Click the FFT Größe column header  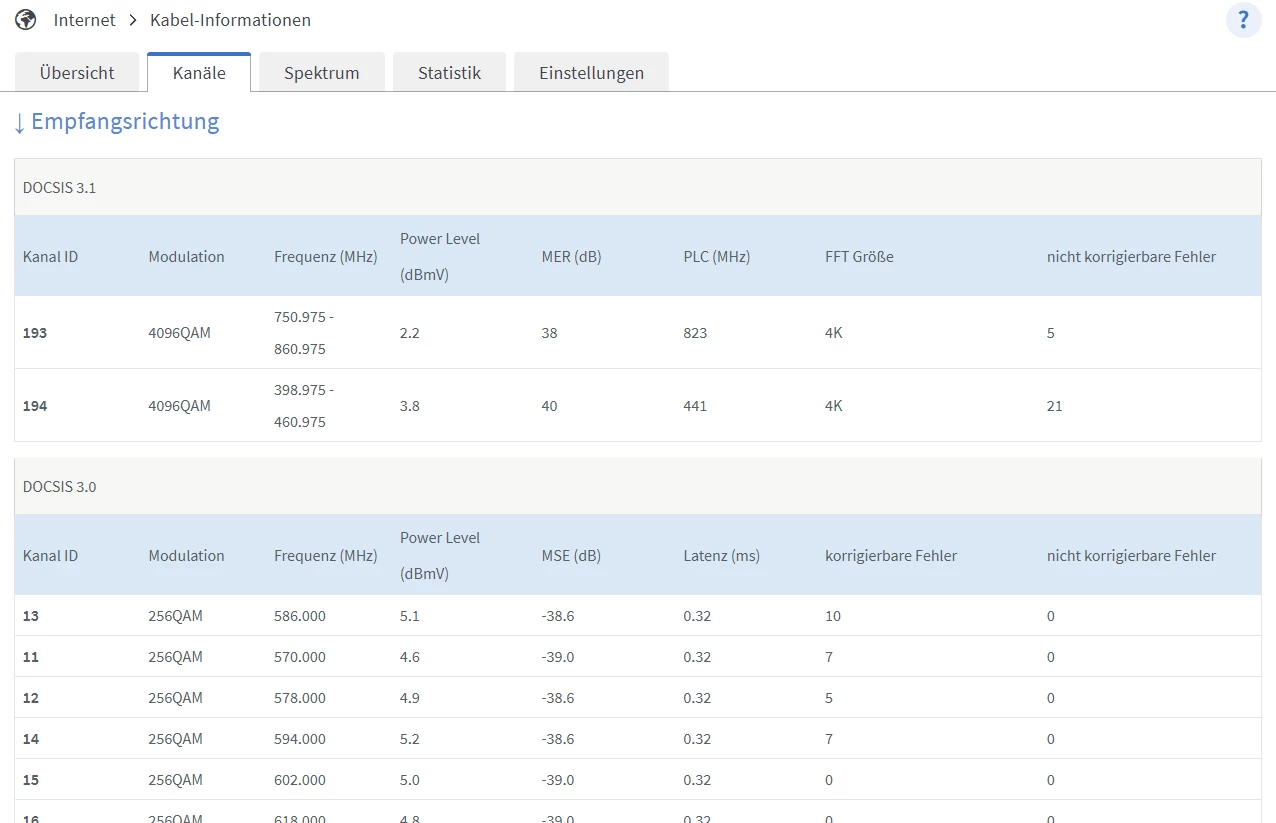coord(859,257)
